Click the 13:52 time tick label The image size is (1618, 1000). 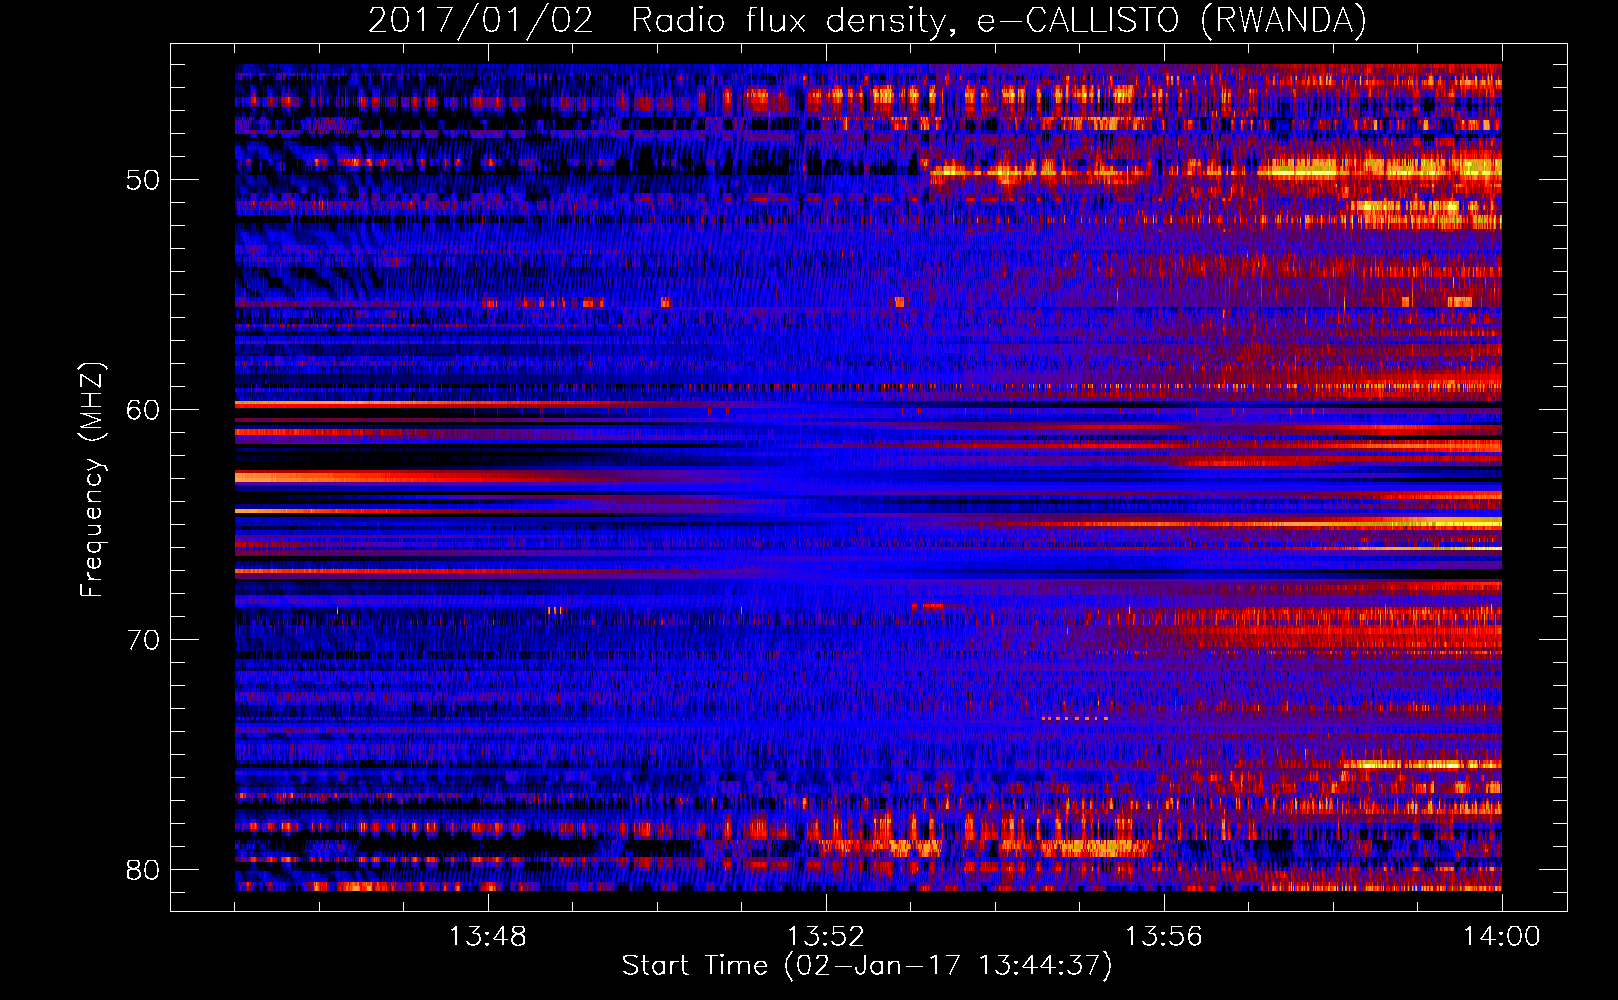[826, 937]
